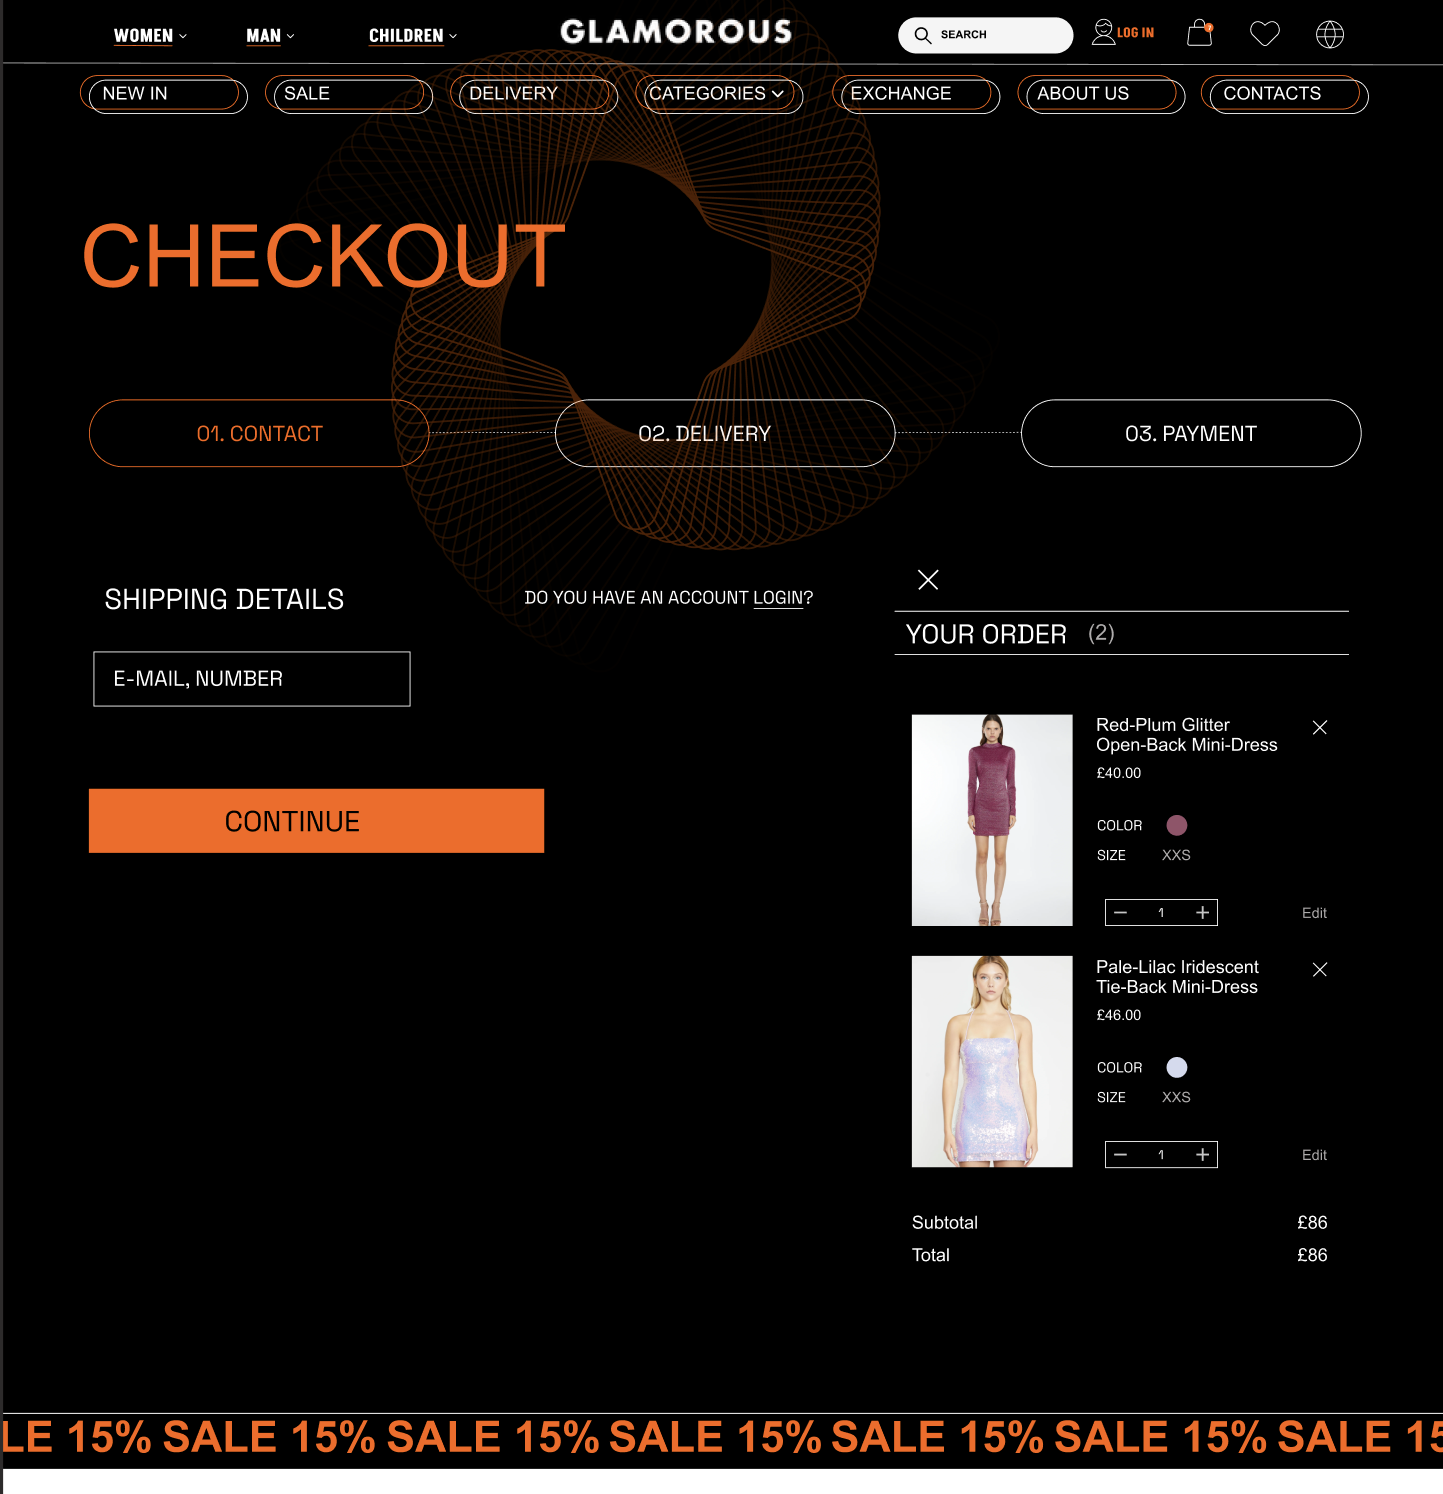Image resolution: width=1443 pixels, height=1494 pixels.
Task: Click the globe language icon
Action: click(x=1329, y=34)
